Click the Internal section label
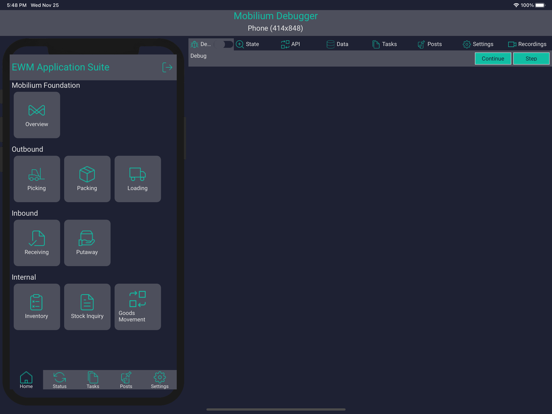This screenshot has height=414, width=552. (x=24, y=277)
